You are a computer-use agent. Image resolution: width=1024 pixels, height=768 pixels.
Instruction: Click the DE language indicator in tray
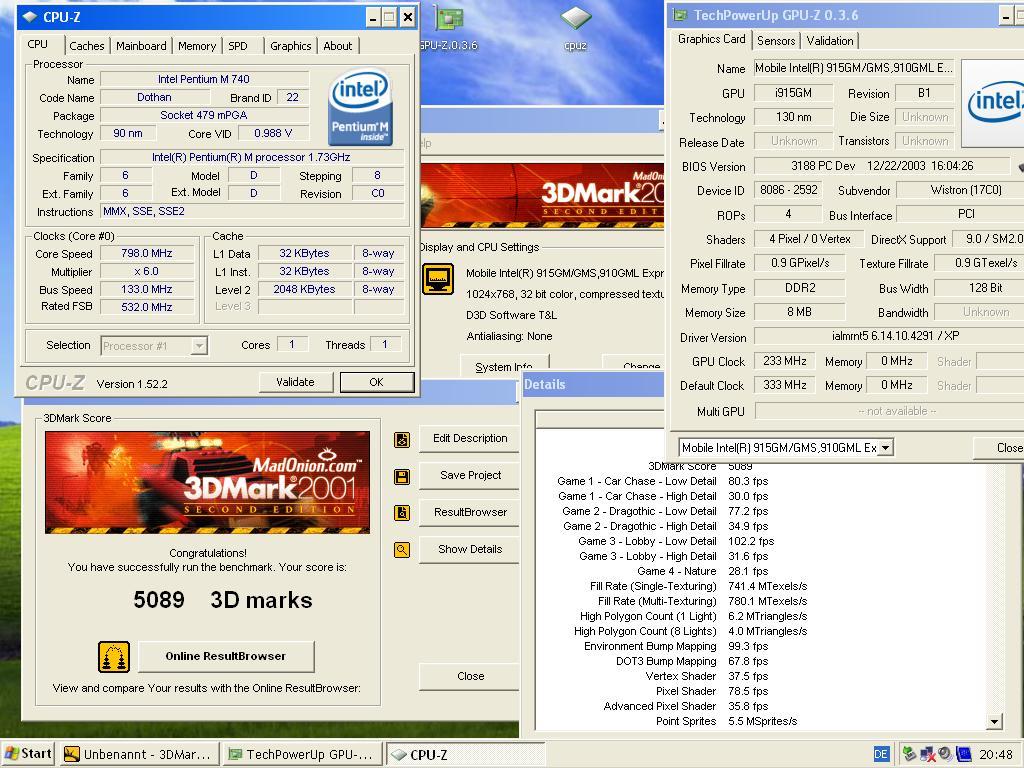pos(881,754)
